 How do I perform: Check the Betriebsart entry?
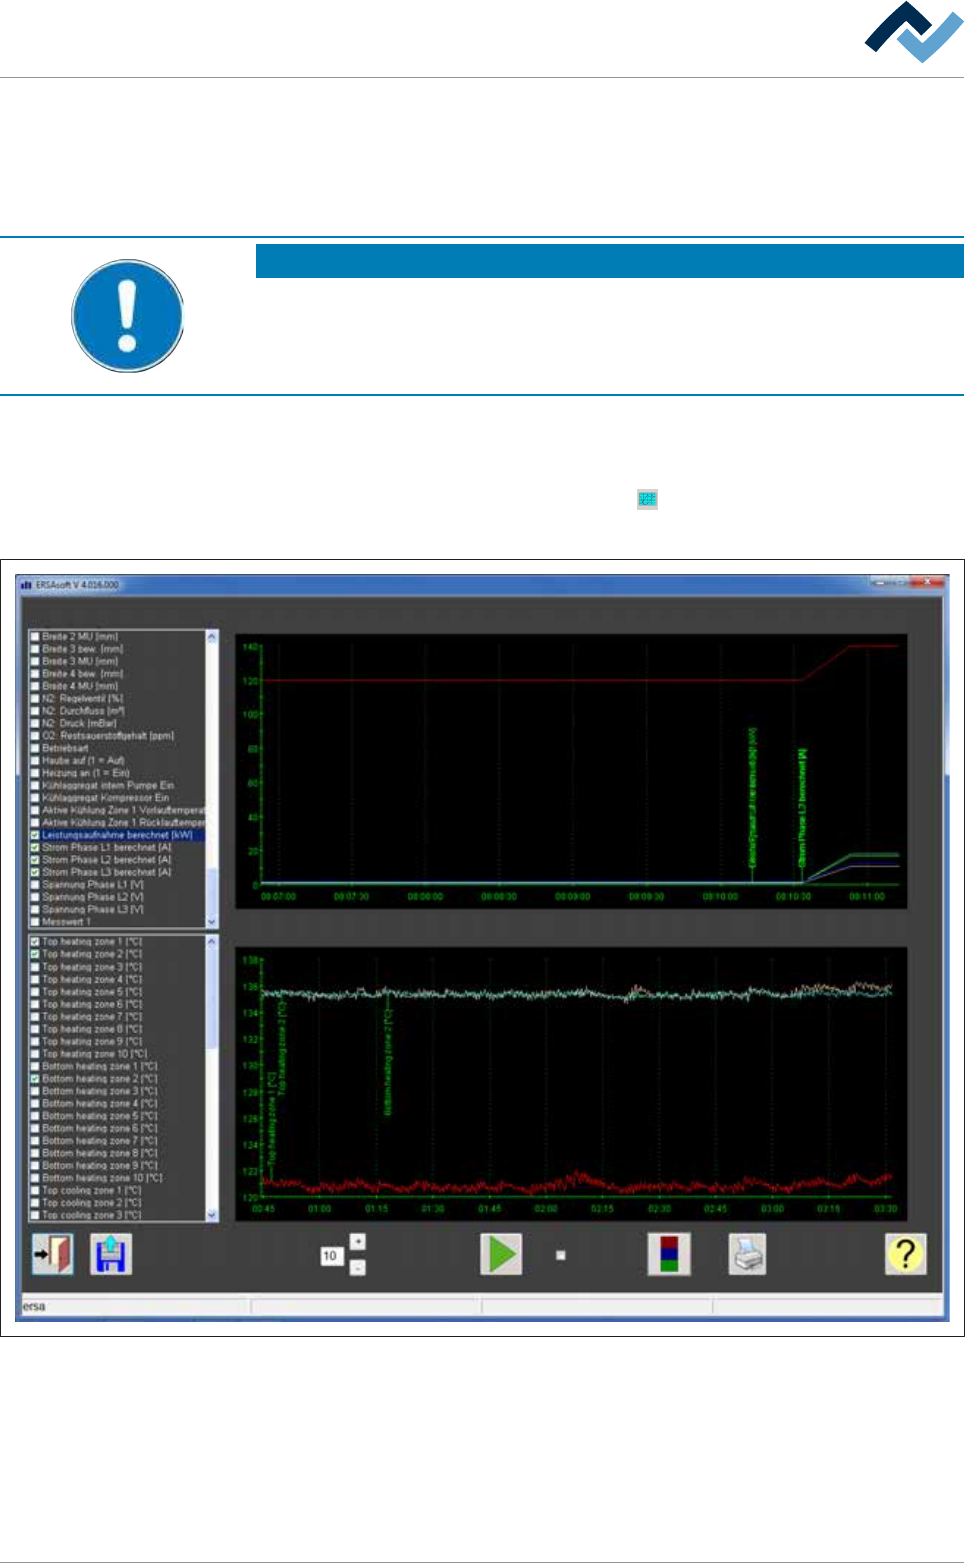coord(36,748)
